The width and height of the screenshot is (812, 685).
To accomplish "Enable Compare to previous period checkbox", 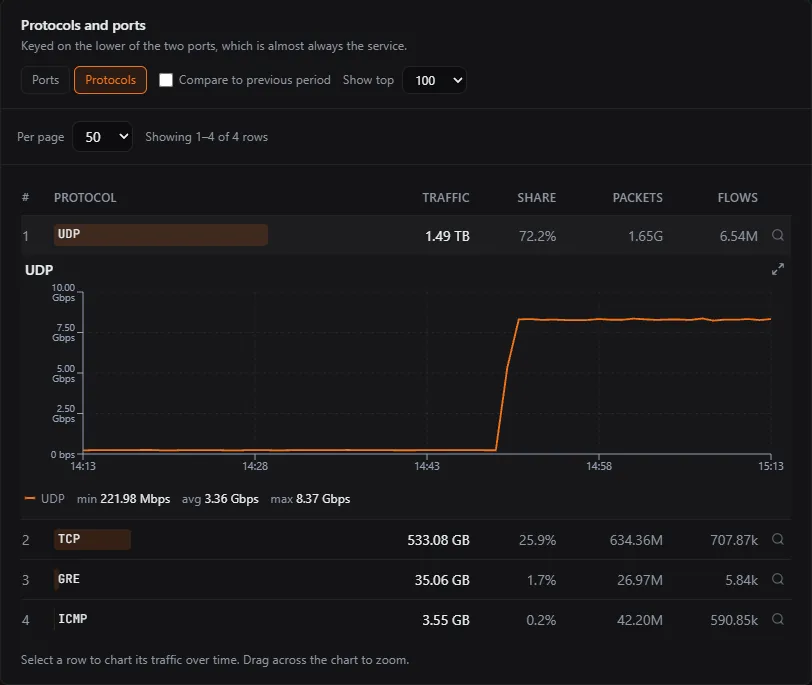I will point(166,80).
